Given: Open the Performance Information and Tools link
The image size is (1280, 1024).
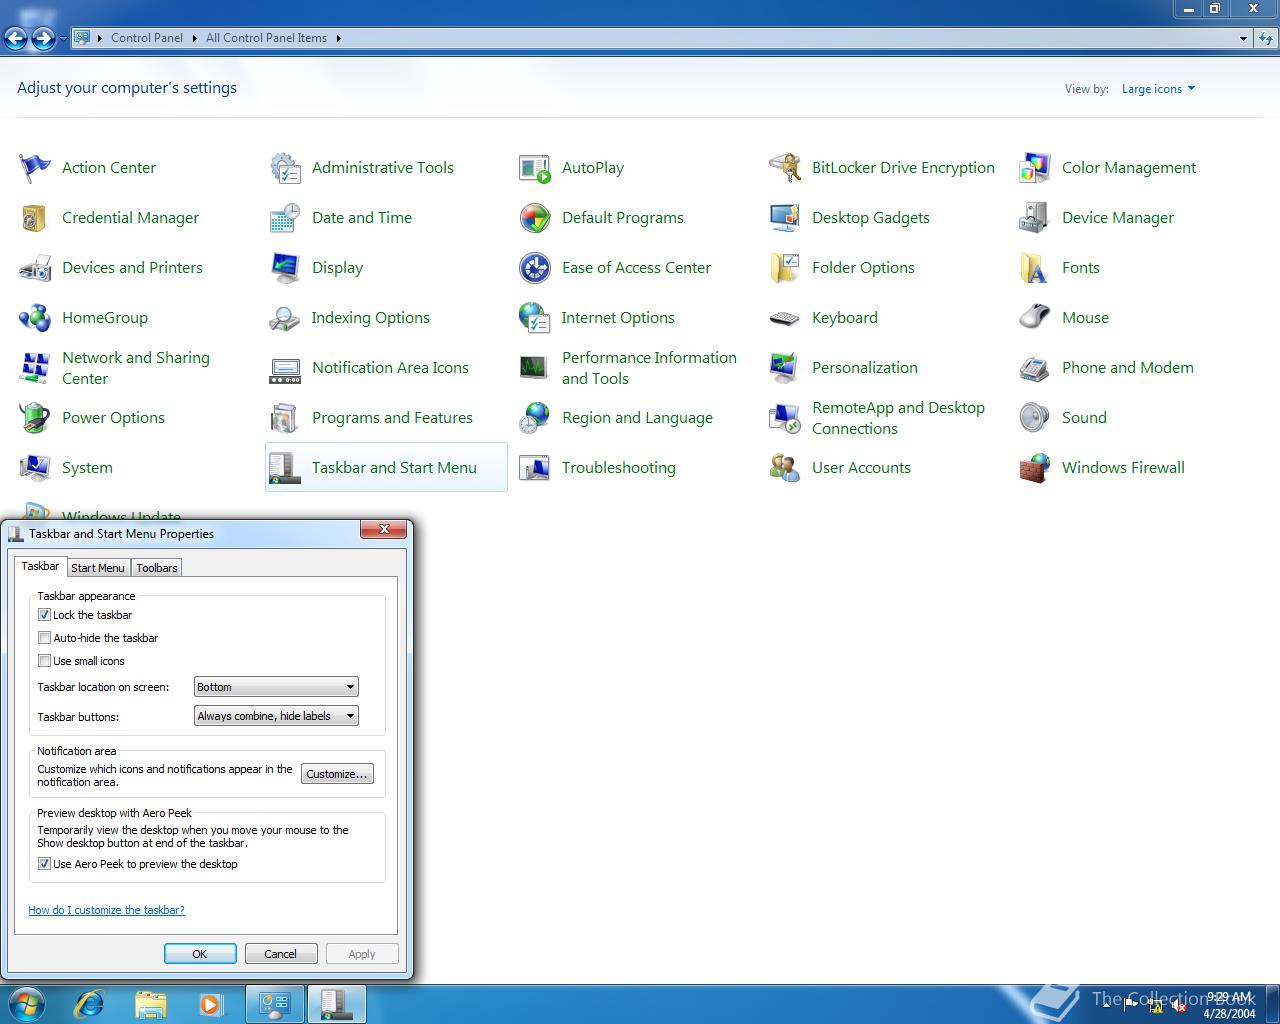Looking at the screenshot, I should (x=649, y=368).
